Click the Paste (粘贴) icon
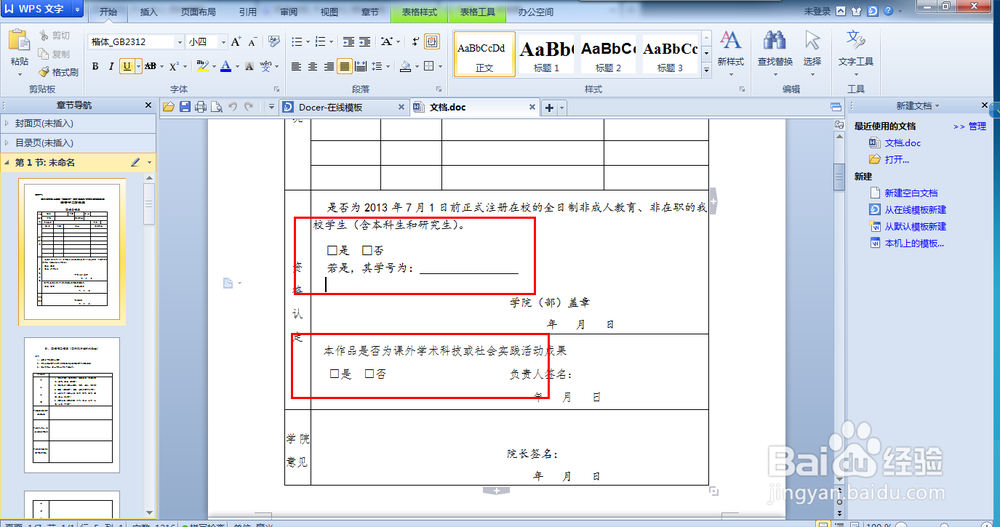The width and height of the screenshot is (1000, 527). [x=19, y=41]
